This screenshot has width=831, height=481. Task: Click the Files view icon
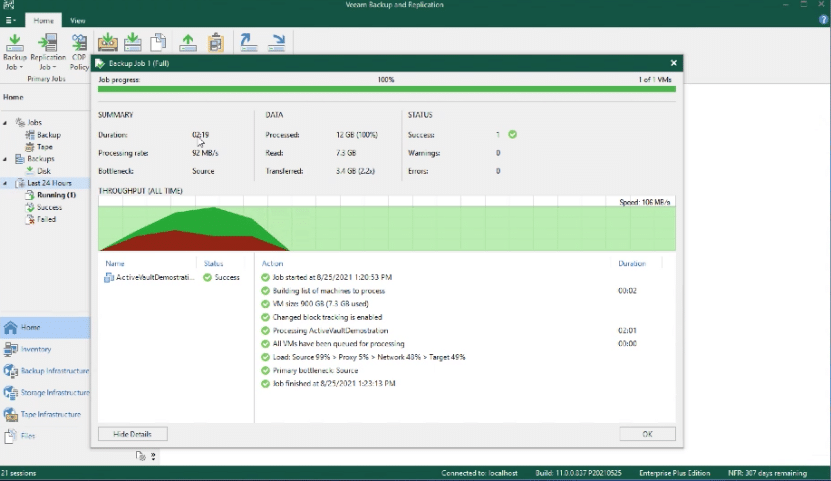pyautogui.click(x=11, y=436)
